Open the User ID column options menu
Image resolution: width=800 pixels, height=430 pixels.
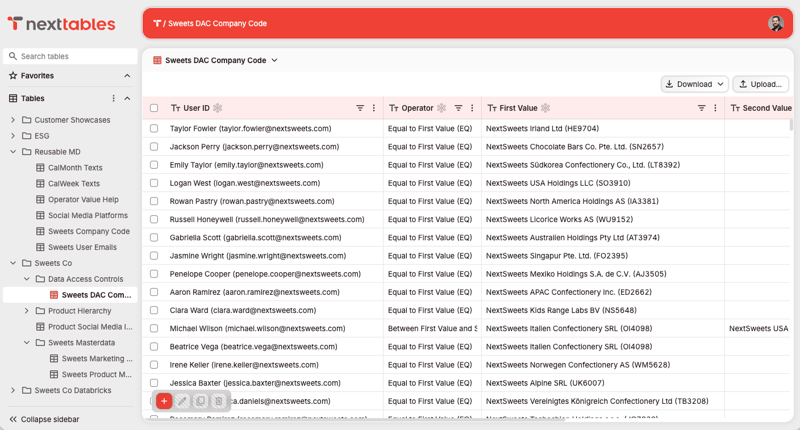[x=374, y=108]
